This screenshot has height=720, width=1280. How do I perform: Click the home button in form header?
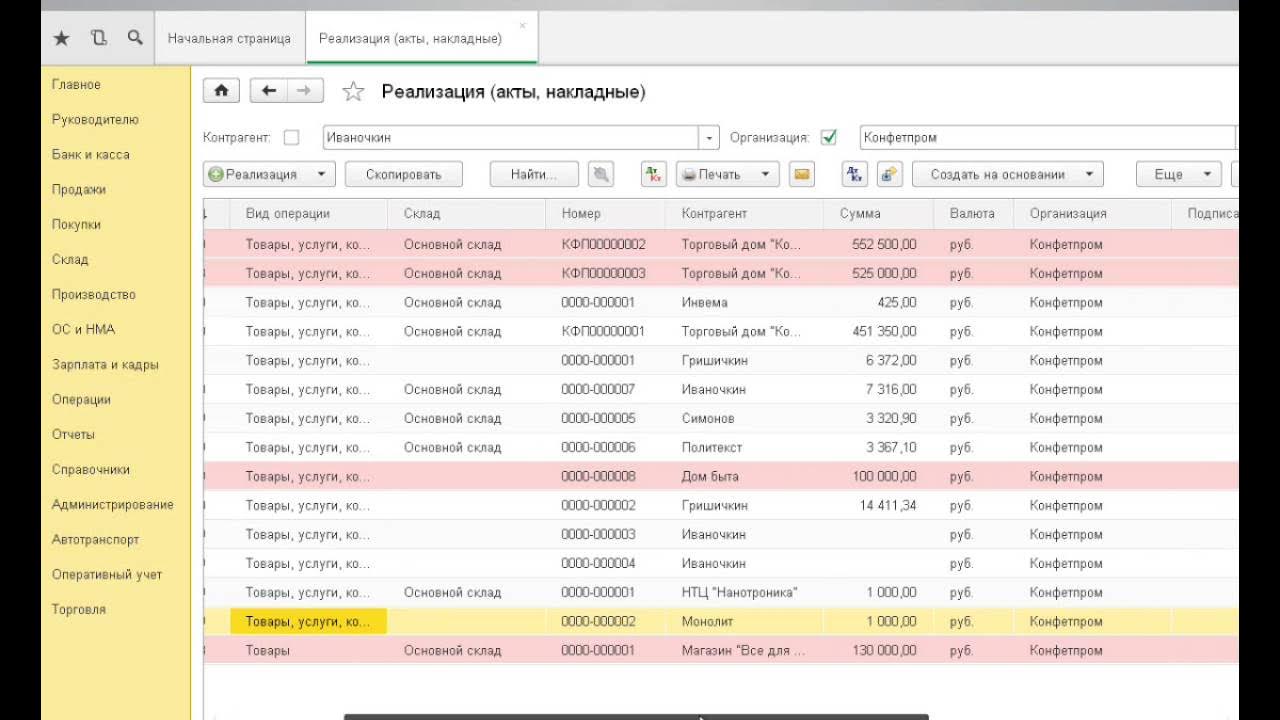coord(221,91)
